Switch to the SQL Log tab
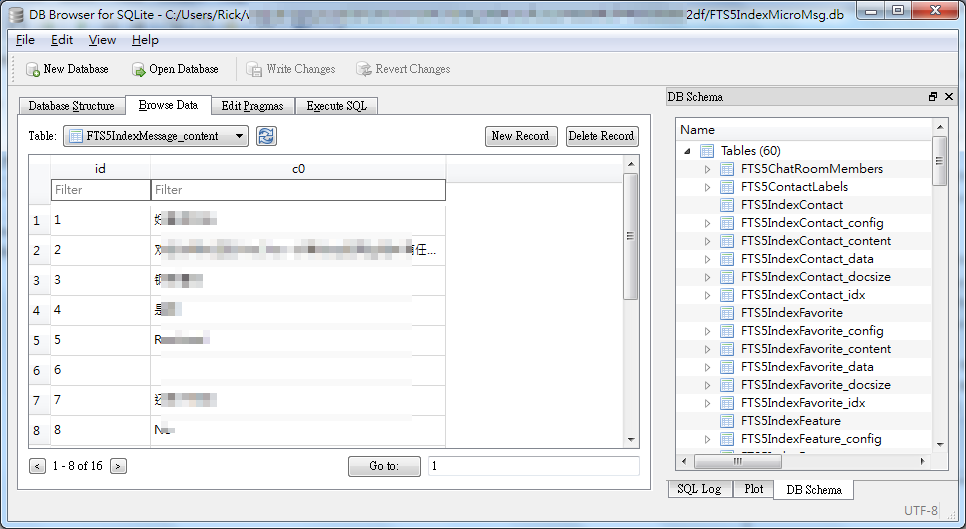The width and height of the screenshot is (966, 529). click(699, 489)
